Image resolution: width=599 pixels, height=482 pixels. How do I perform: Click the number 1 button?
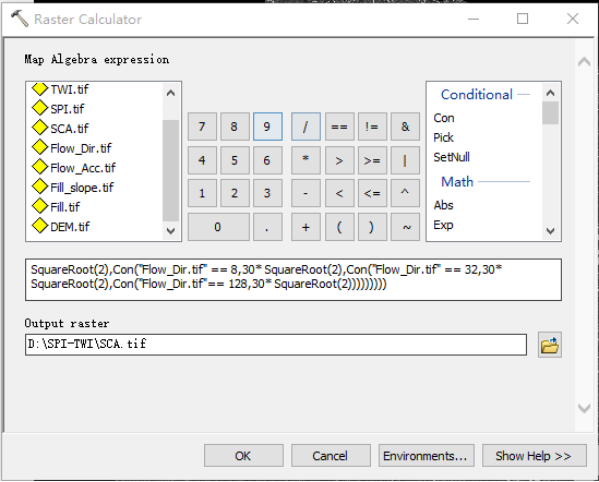pos(202,193)
